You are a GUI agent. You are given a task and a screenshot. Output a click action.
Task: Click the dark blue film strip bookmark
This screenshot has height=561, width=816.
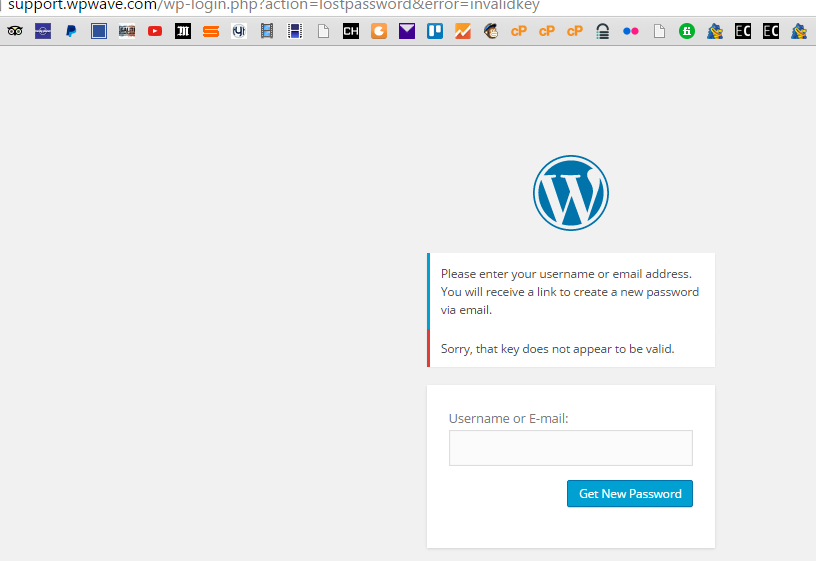(295, 31)
